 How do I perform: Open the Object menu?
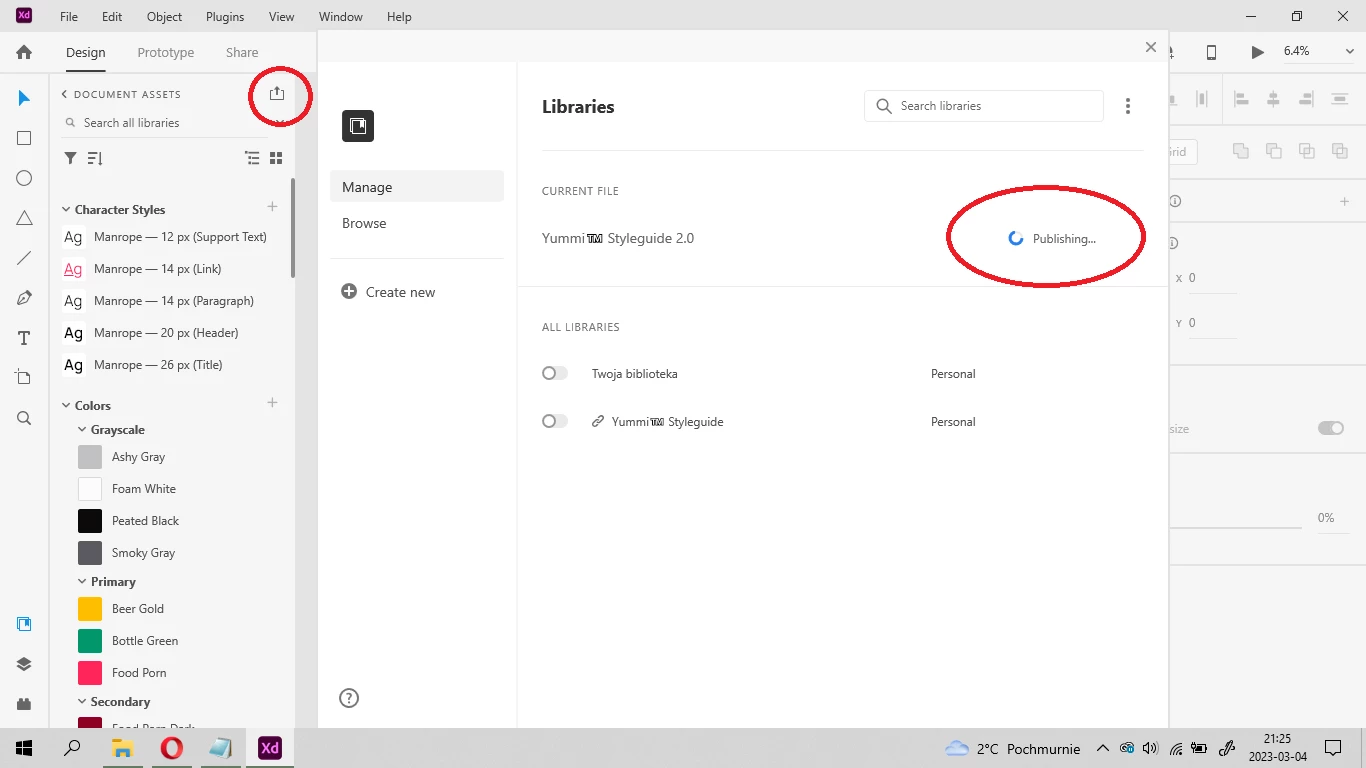coord(164,17)
